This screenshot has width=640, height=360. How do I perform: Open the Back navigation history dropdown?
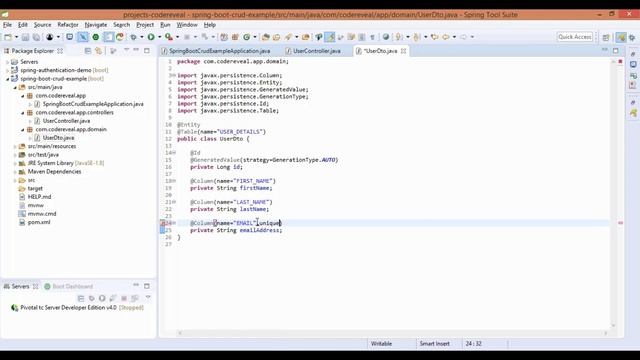click(x=454, y=37)
